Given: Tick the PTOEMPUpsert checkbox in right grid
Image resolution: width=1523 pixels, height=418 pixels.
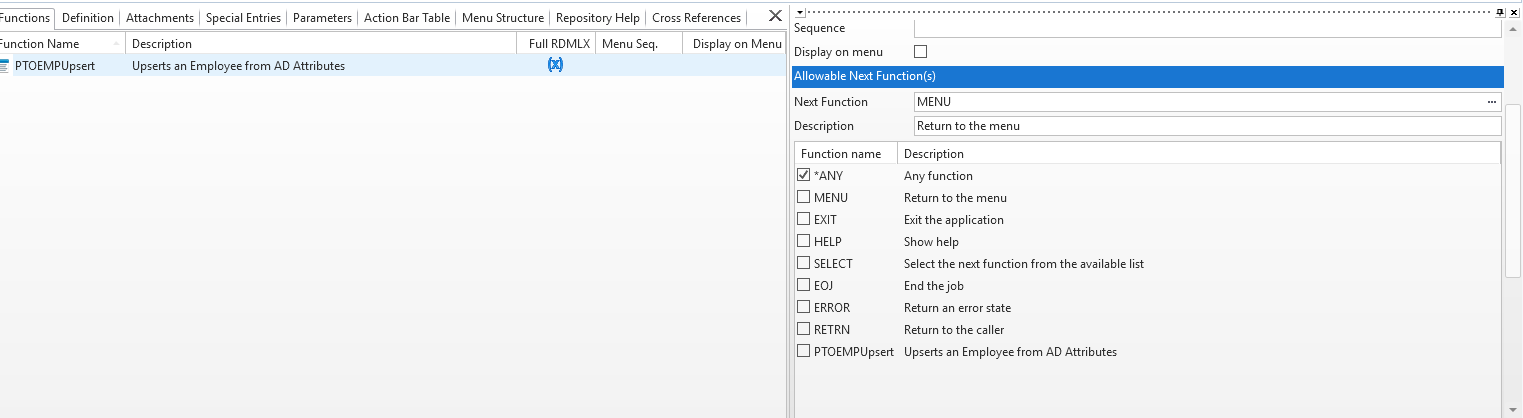Looking at the screenshot, I should coord(803,351).
